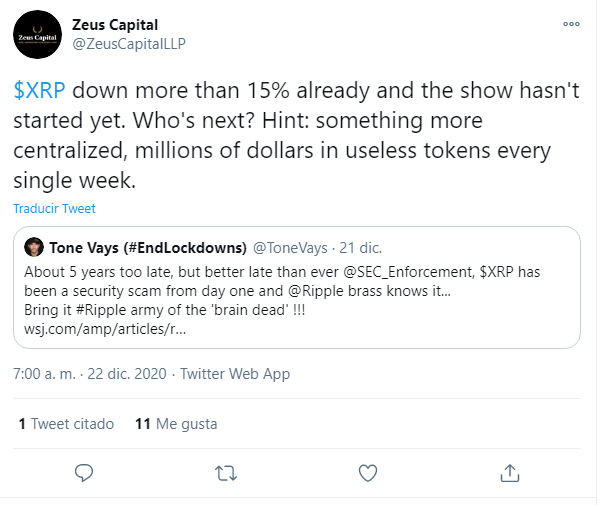Image resolution: width=606 pixels, height=505 pixels.
Task: Open the Zeus Capital display name
Action: 115,23
